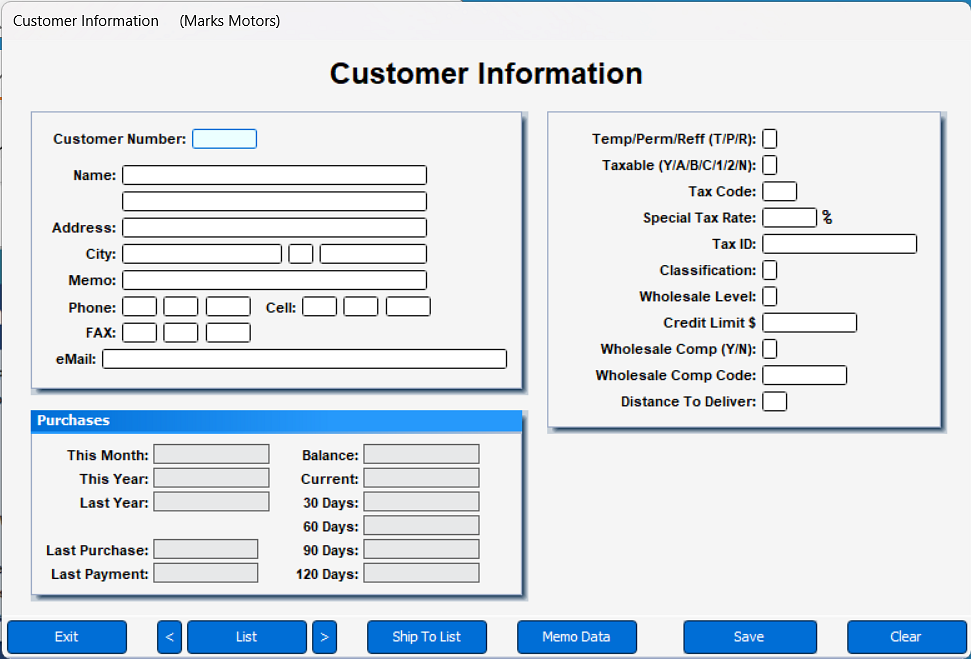The image size is (971, 659).
Task: Click the Taxable Y/A/B/C/1/2/N field
Action: coord(768,165)
